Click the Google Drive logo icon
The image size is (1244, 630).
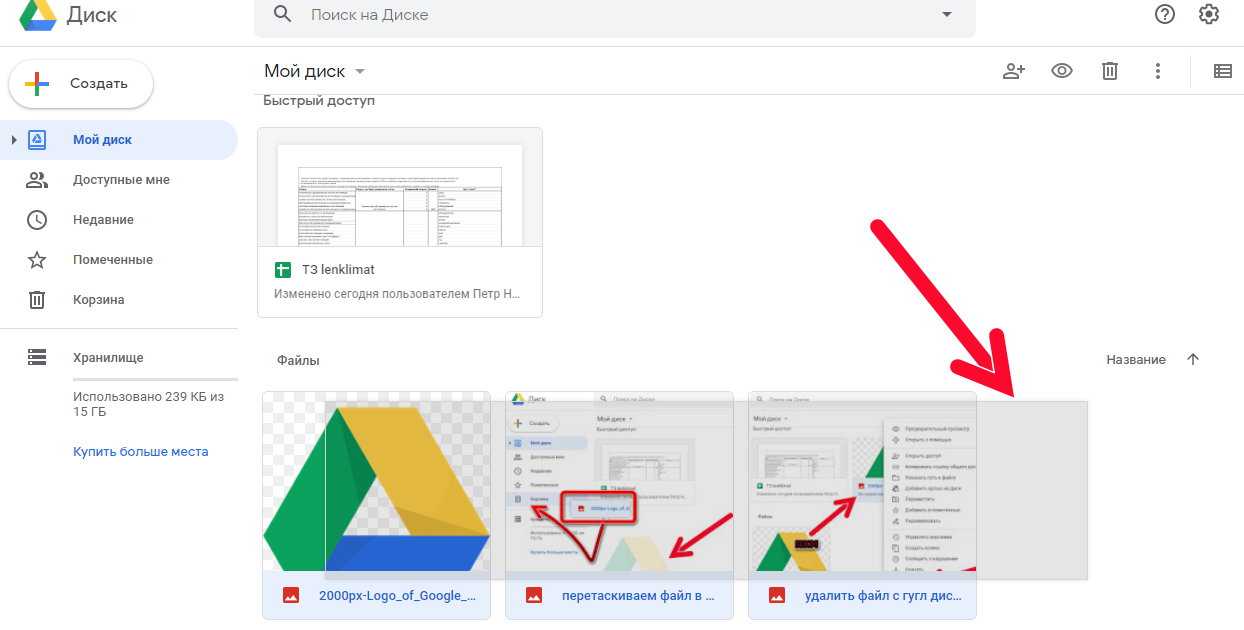(37, 14)
